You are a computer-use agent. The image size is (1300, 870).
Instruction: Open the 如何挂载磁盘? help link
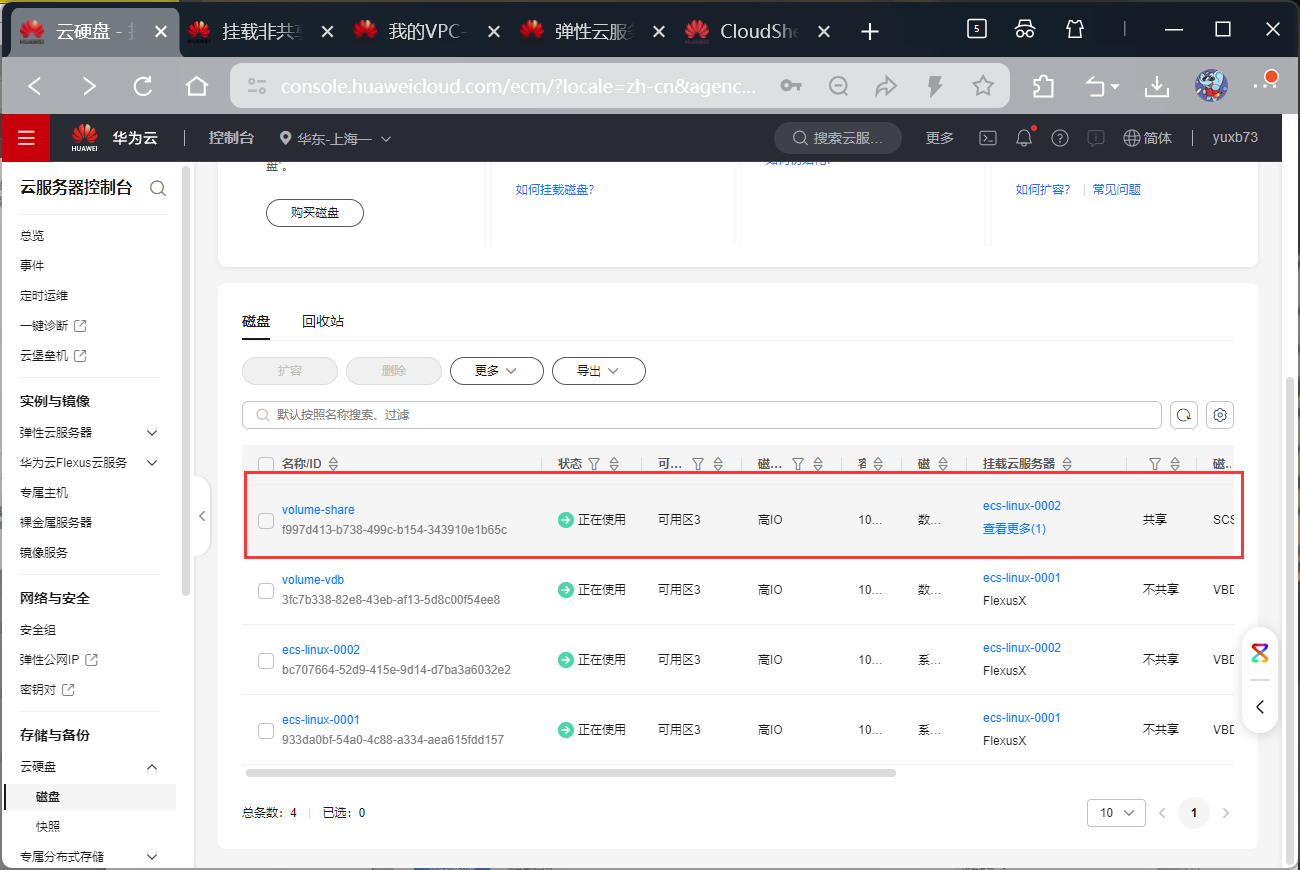pos(555,190)
